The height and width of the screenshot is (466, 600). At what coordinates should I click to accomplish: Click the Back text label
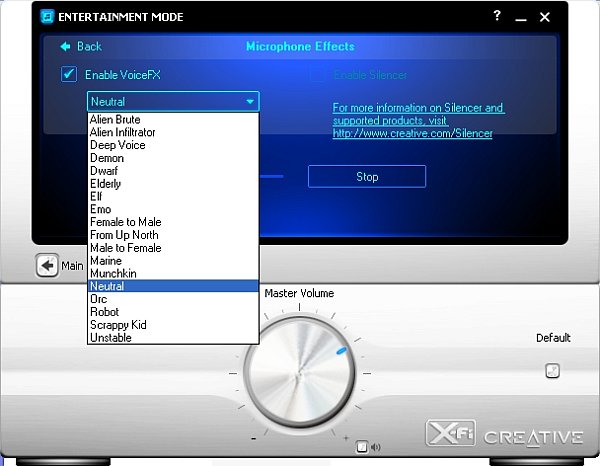tap(90, 46)
